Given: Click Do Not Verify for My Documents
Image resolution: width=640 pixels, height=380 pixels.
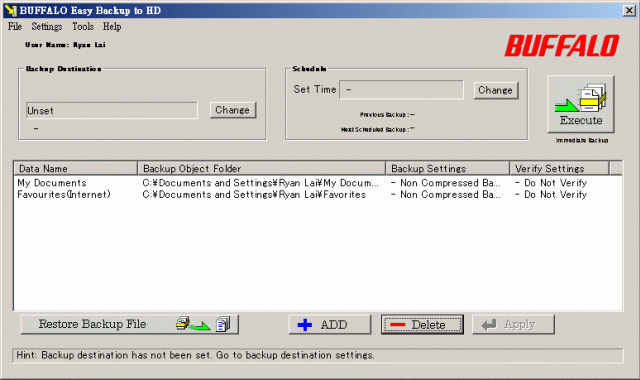Looking at the screenshot, I should [551, 183].
